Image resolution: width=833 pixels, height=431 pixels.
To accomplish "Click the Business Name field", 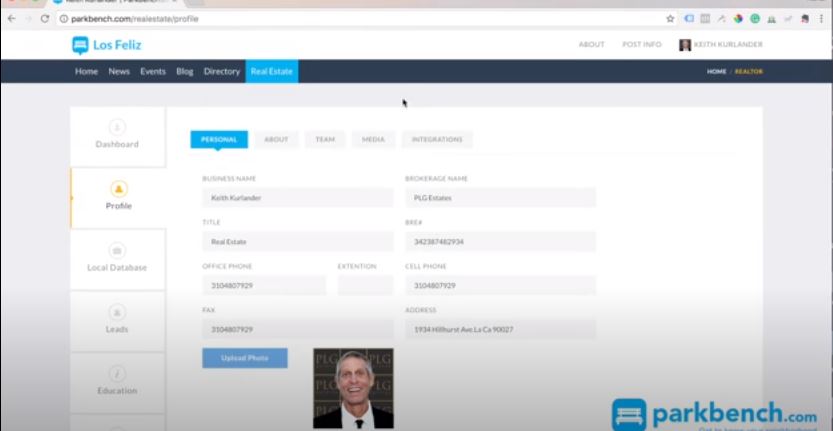I will pos(298,198).
